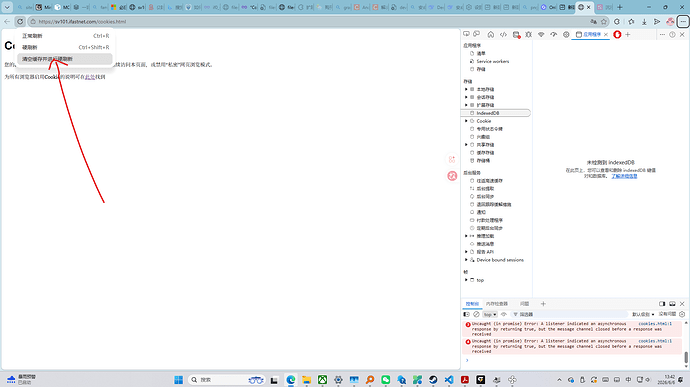Open the DevTools Welcome home icon
This screenshot has height=387, width=690.
491,34
